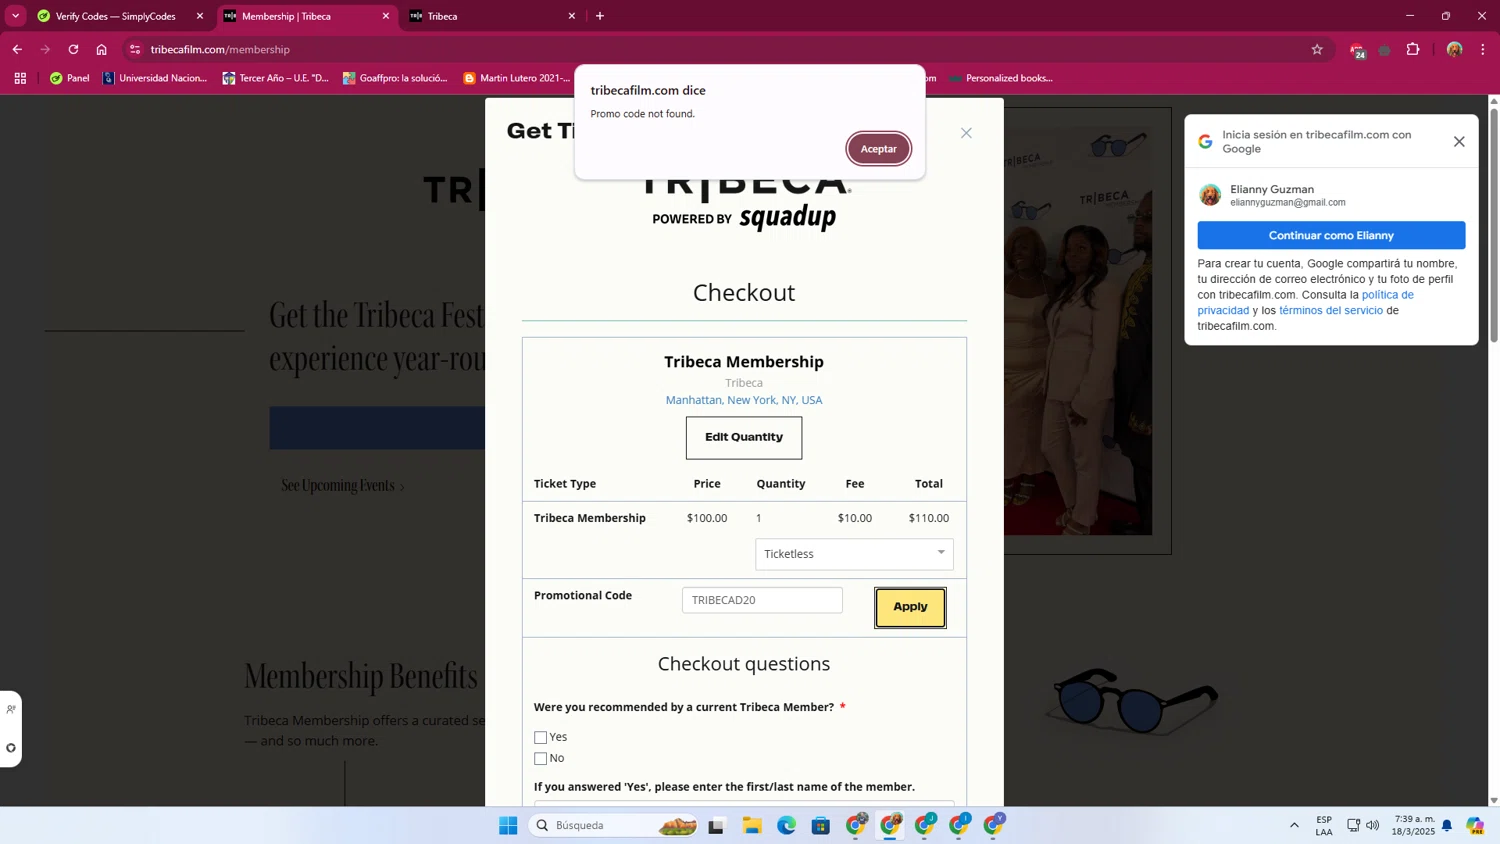Open a new browser tab
The width and height of the screenshot is (1500, 844).
600,16
